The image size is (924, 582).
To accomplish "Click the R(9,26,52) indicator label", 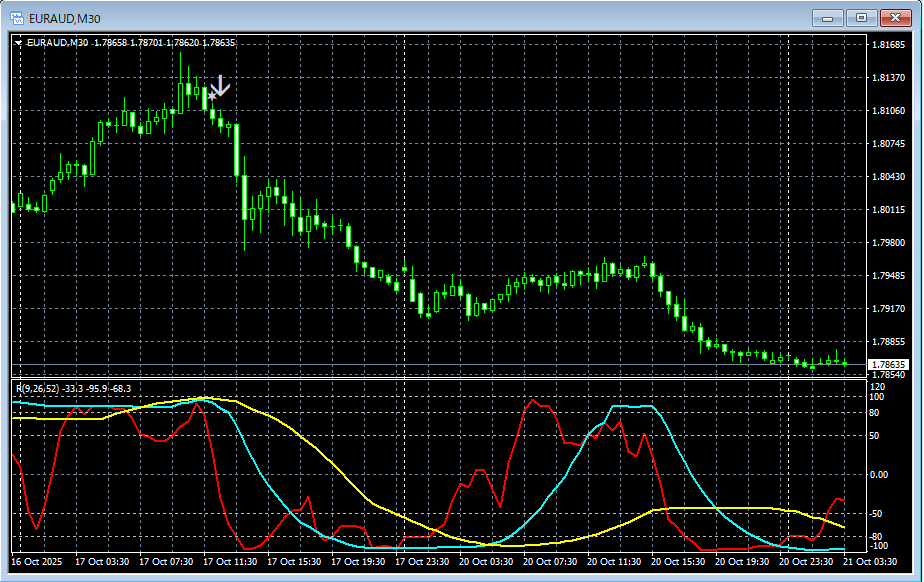I will [36, 387].
